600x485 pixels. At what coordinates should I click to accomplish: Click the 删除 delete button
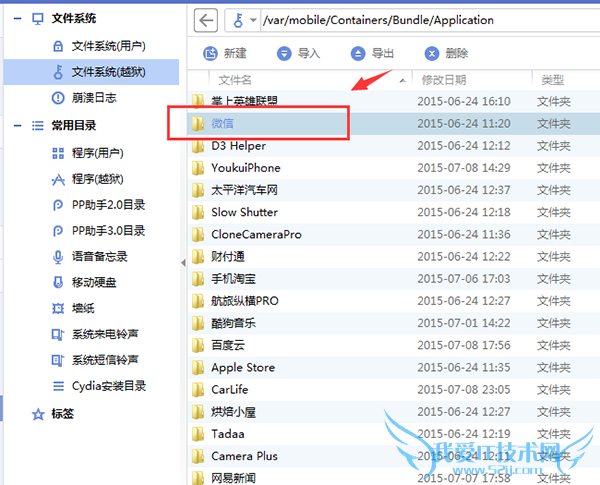click(x=447, y=53)
